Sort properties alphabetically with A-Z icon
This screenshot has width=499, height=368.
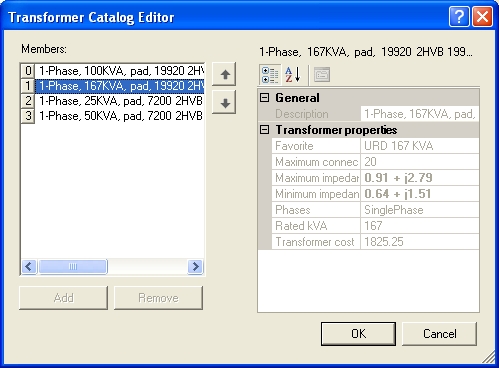click(x=293, y=75)
